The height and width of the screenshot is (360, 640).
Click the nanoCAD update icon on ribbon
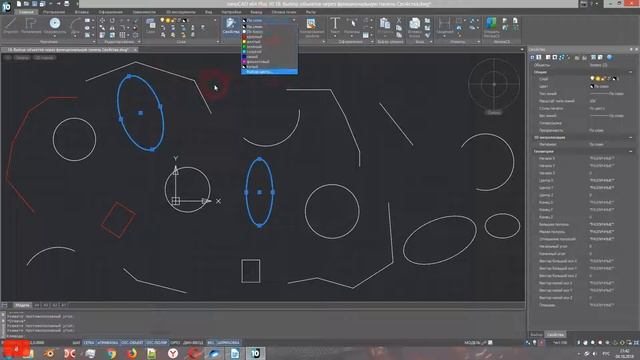coord(491,27)
